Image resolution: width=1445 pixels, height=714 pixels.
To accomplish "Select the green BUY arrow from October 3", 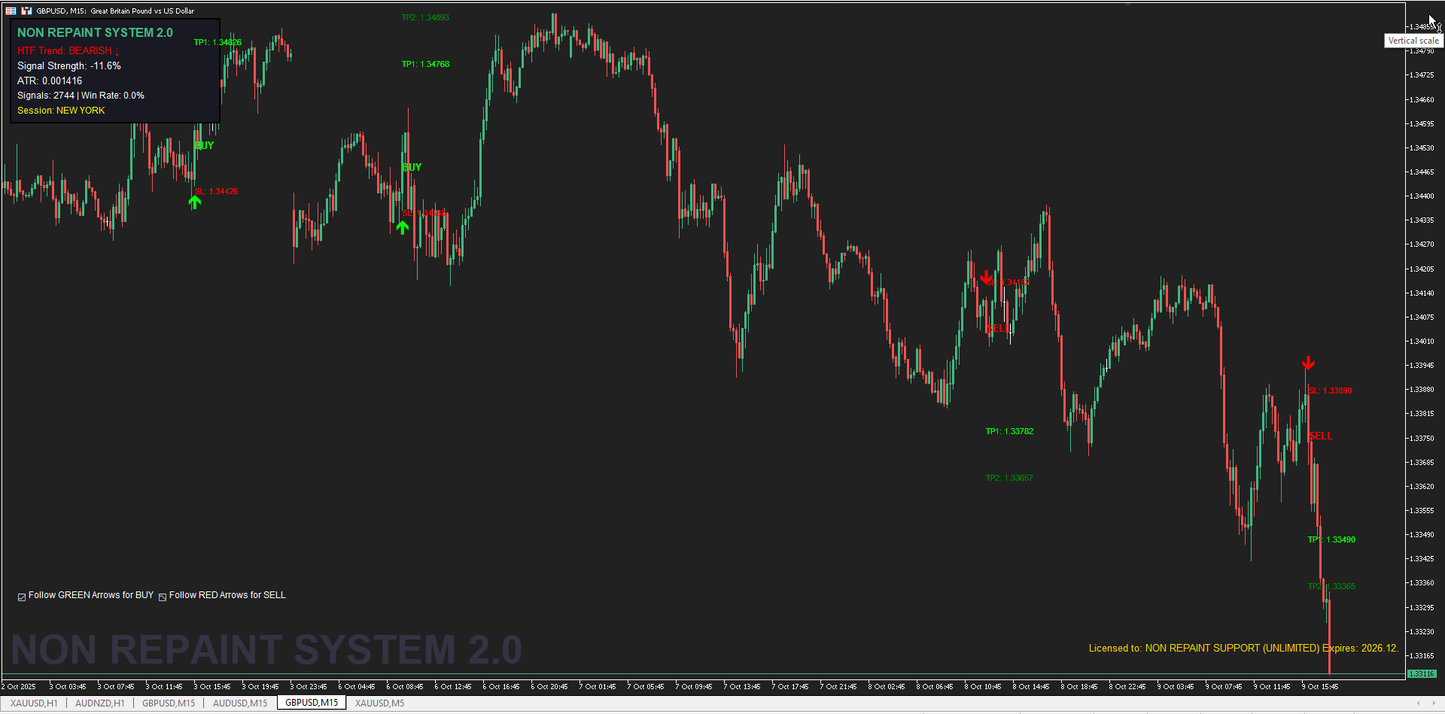I will [x=194, y=202].
